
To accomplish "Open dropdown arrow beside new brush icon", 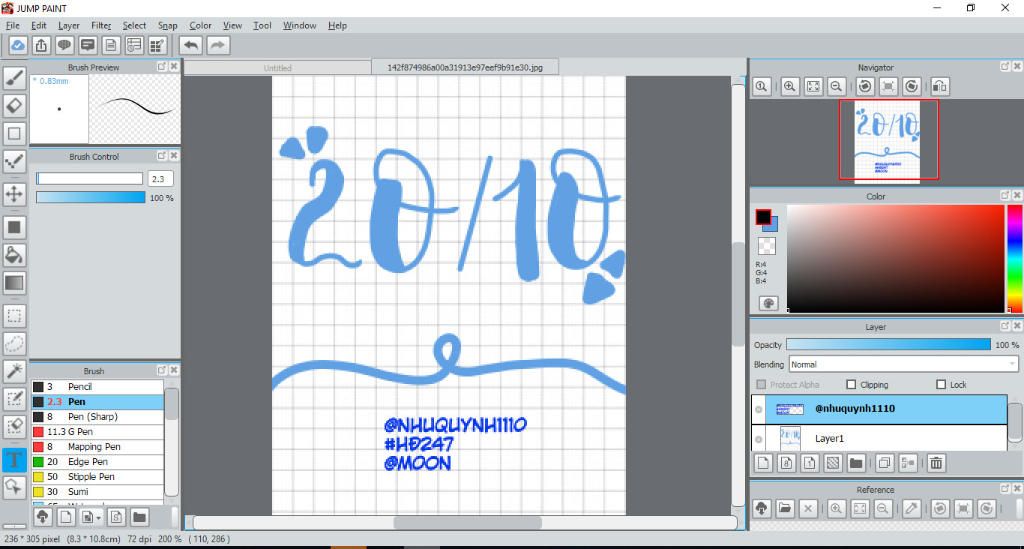I will 99,518.
